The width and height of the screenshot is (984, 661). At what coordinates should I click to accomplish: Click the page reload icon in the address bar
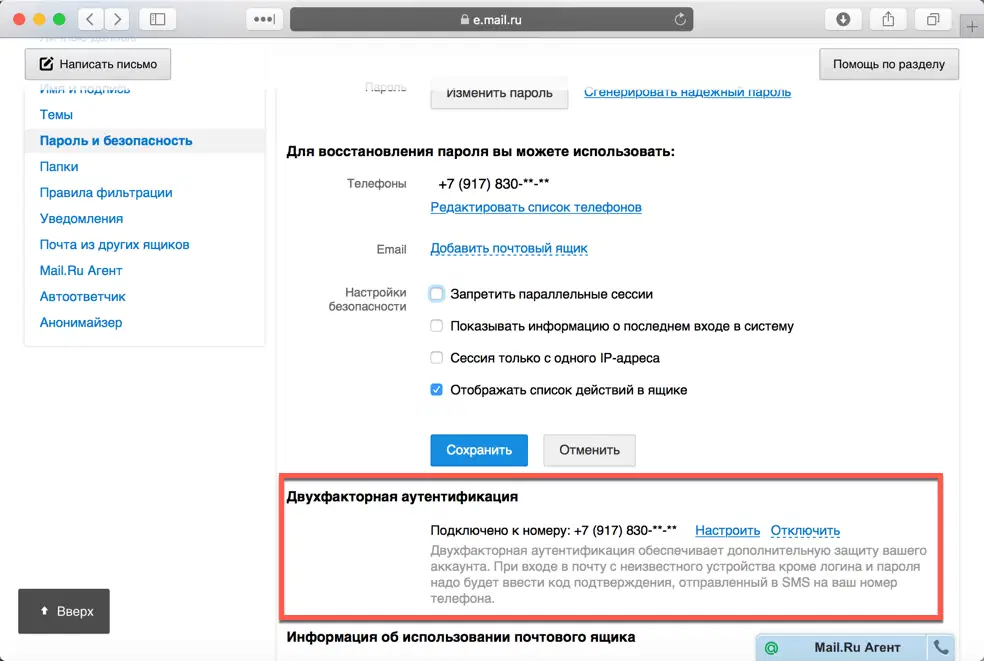point(679,18)
